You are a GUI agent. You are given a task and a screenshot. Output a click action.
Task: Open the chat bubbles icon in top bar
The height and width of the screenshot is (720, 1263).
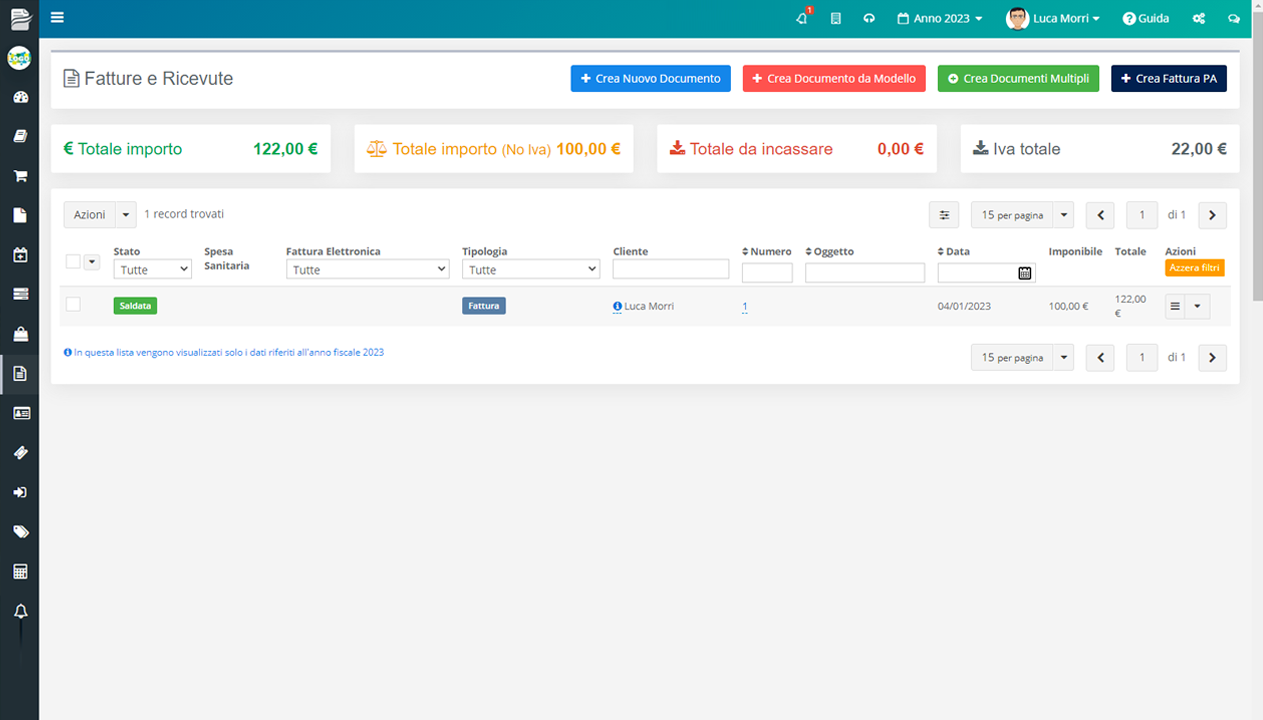[1233, 18]
